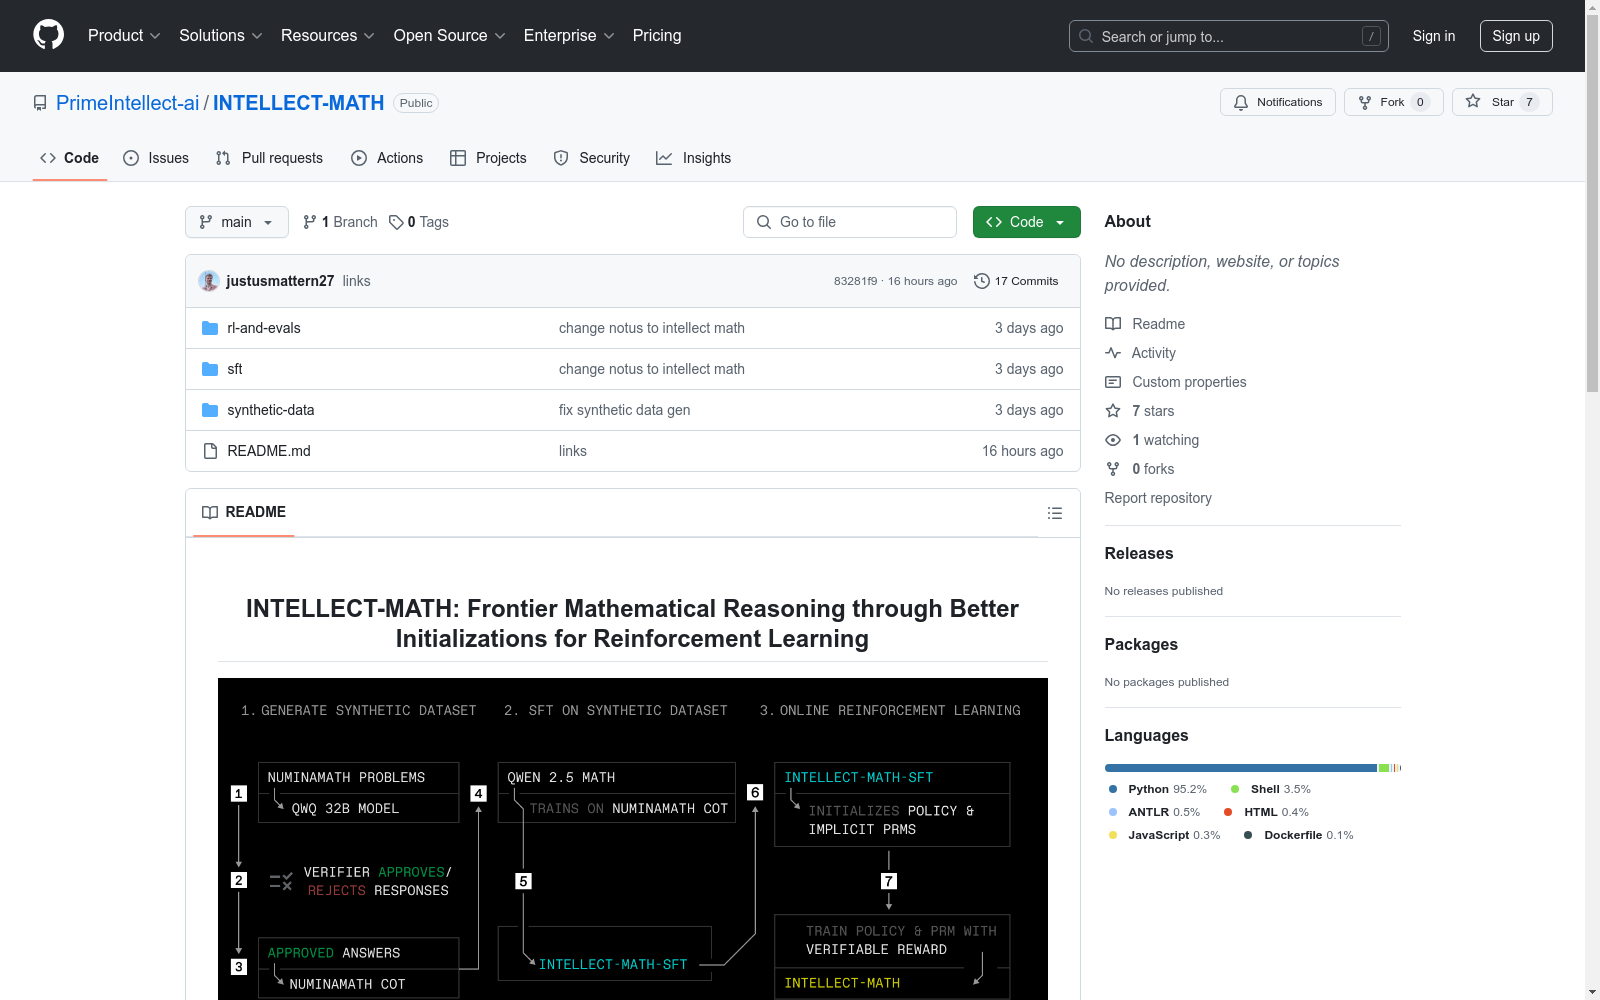Expand the Enterprise menu
Screen dimensions: 1600x1000
click(569, 36)
